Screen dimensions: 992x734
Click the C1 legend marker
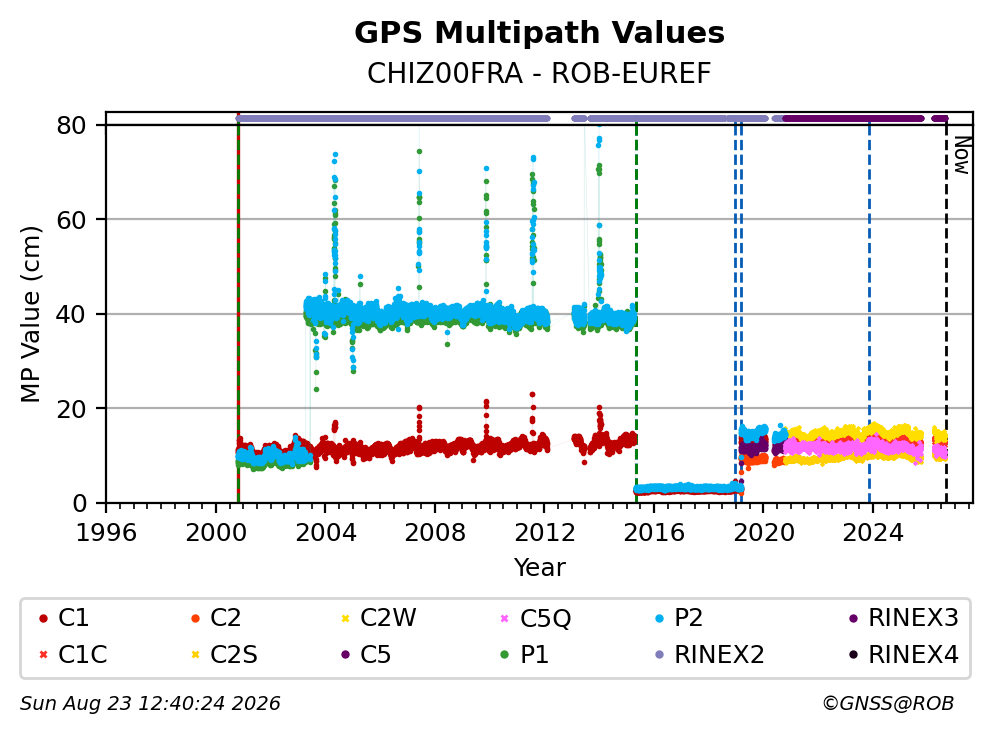point(43,618)
